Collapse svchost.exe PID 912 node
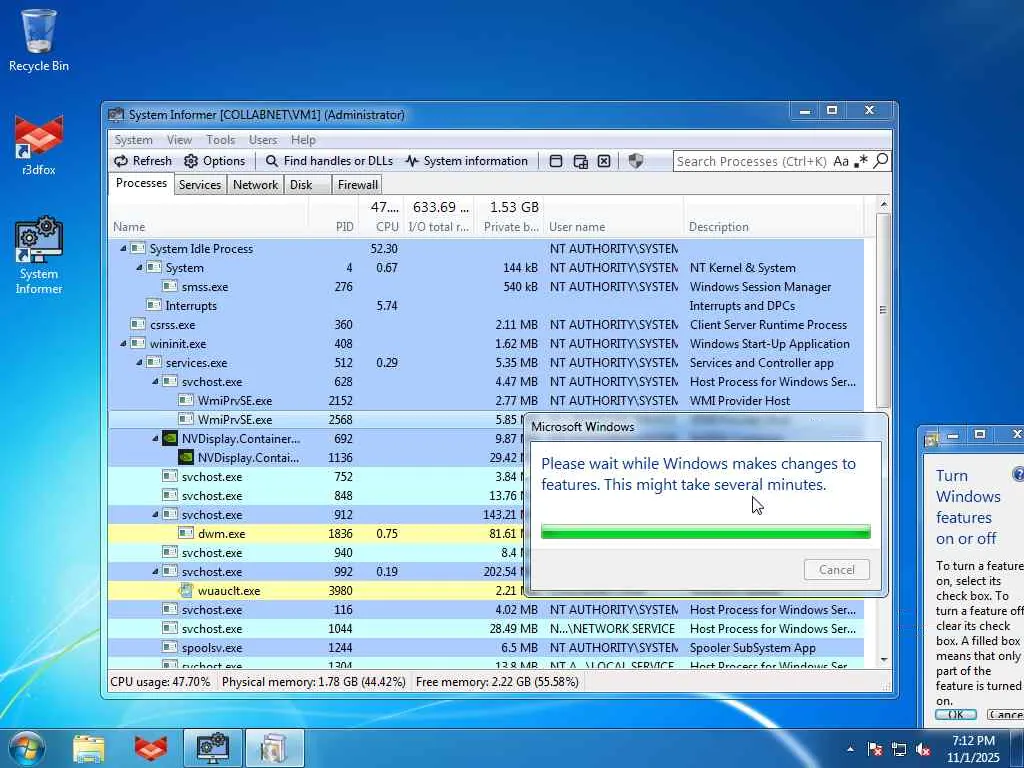Screen dimensions: 1024x768 155,515
